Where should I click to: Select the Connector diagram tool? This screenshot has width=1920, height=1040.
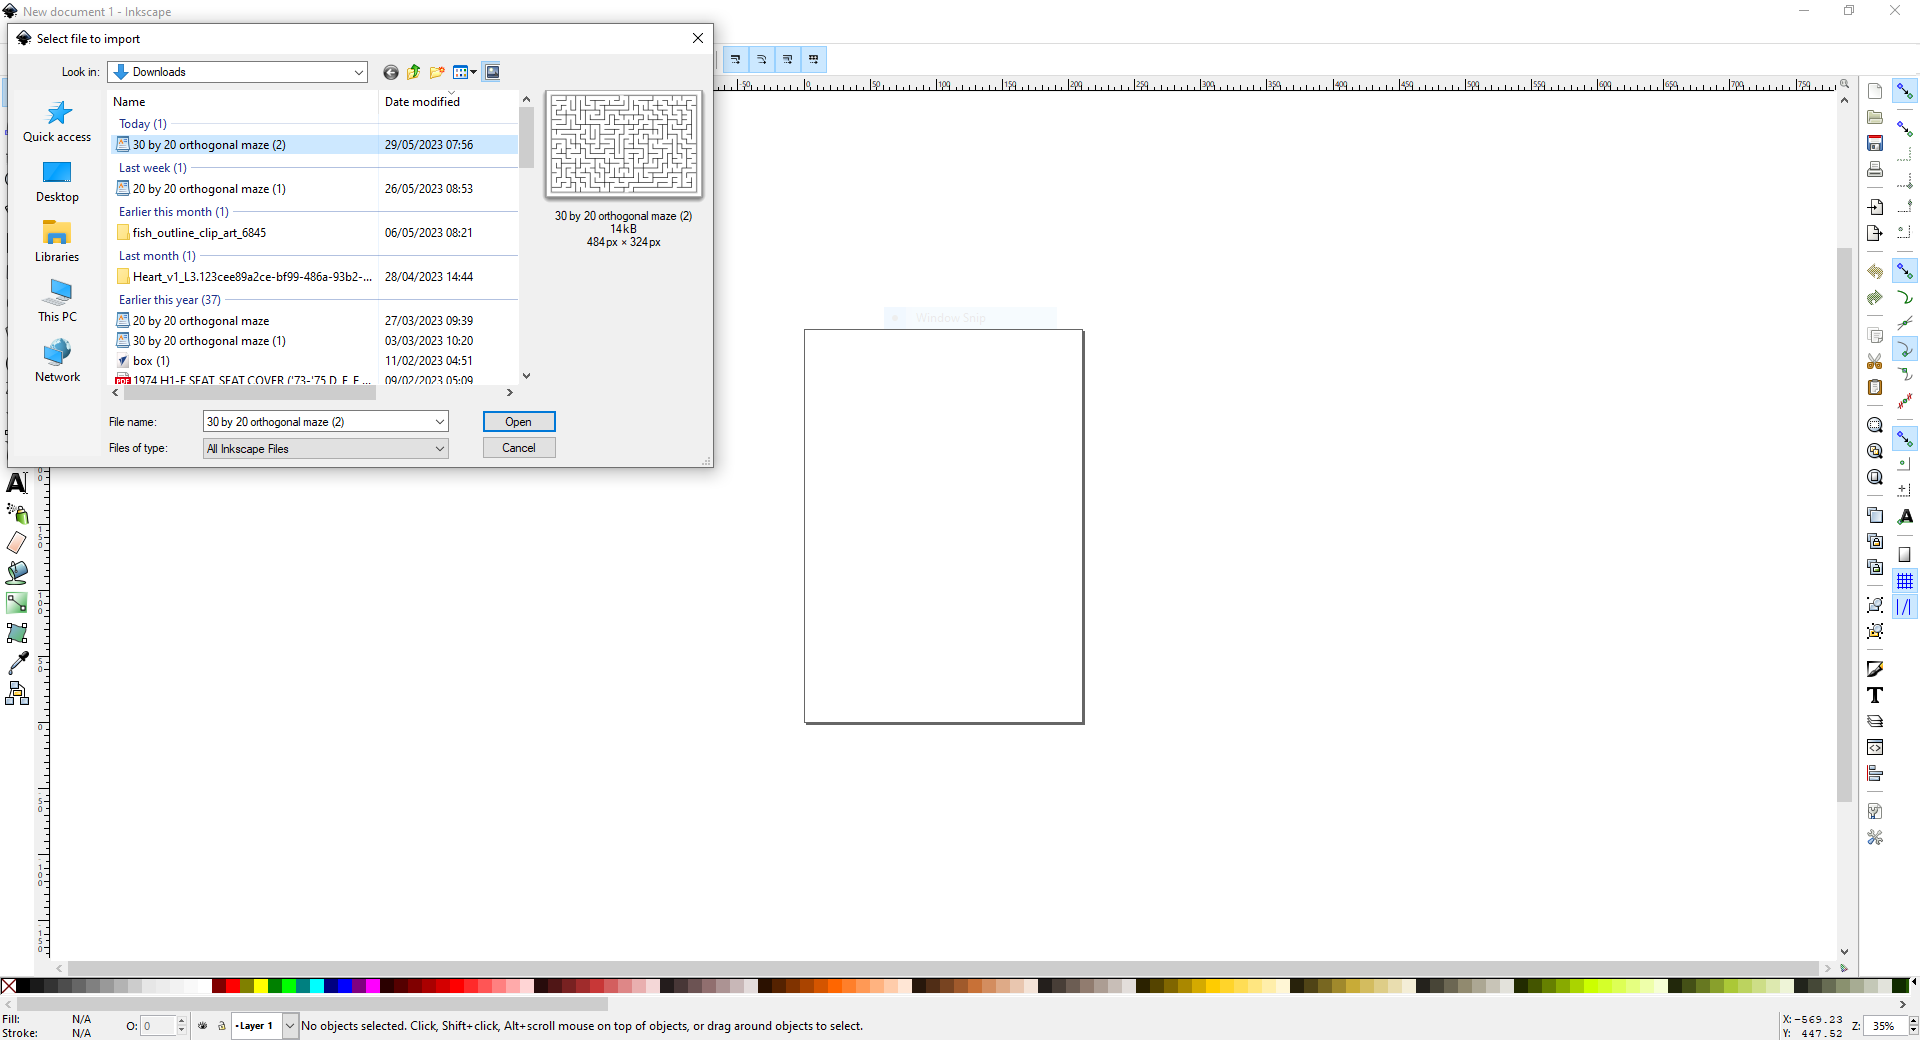pos(17,693)
